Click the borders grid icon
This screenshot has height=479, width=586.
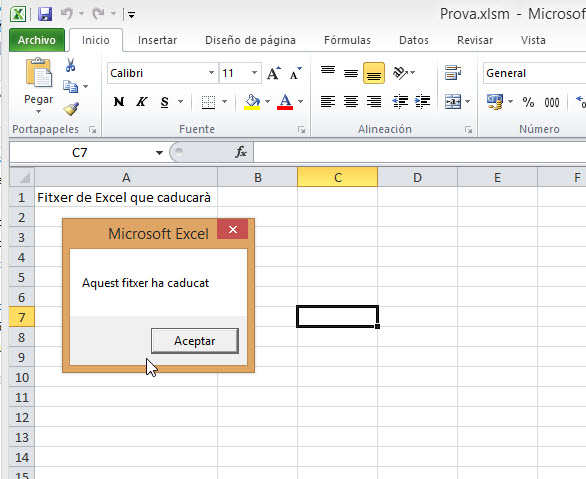[208, 102]
